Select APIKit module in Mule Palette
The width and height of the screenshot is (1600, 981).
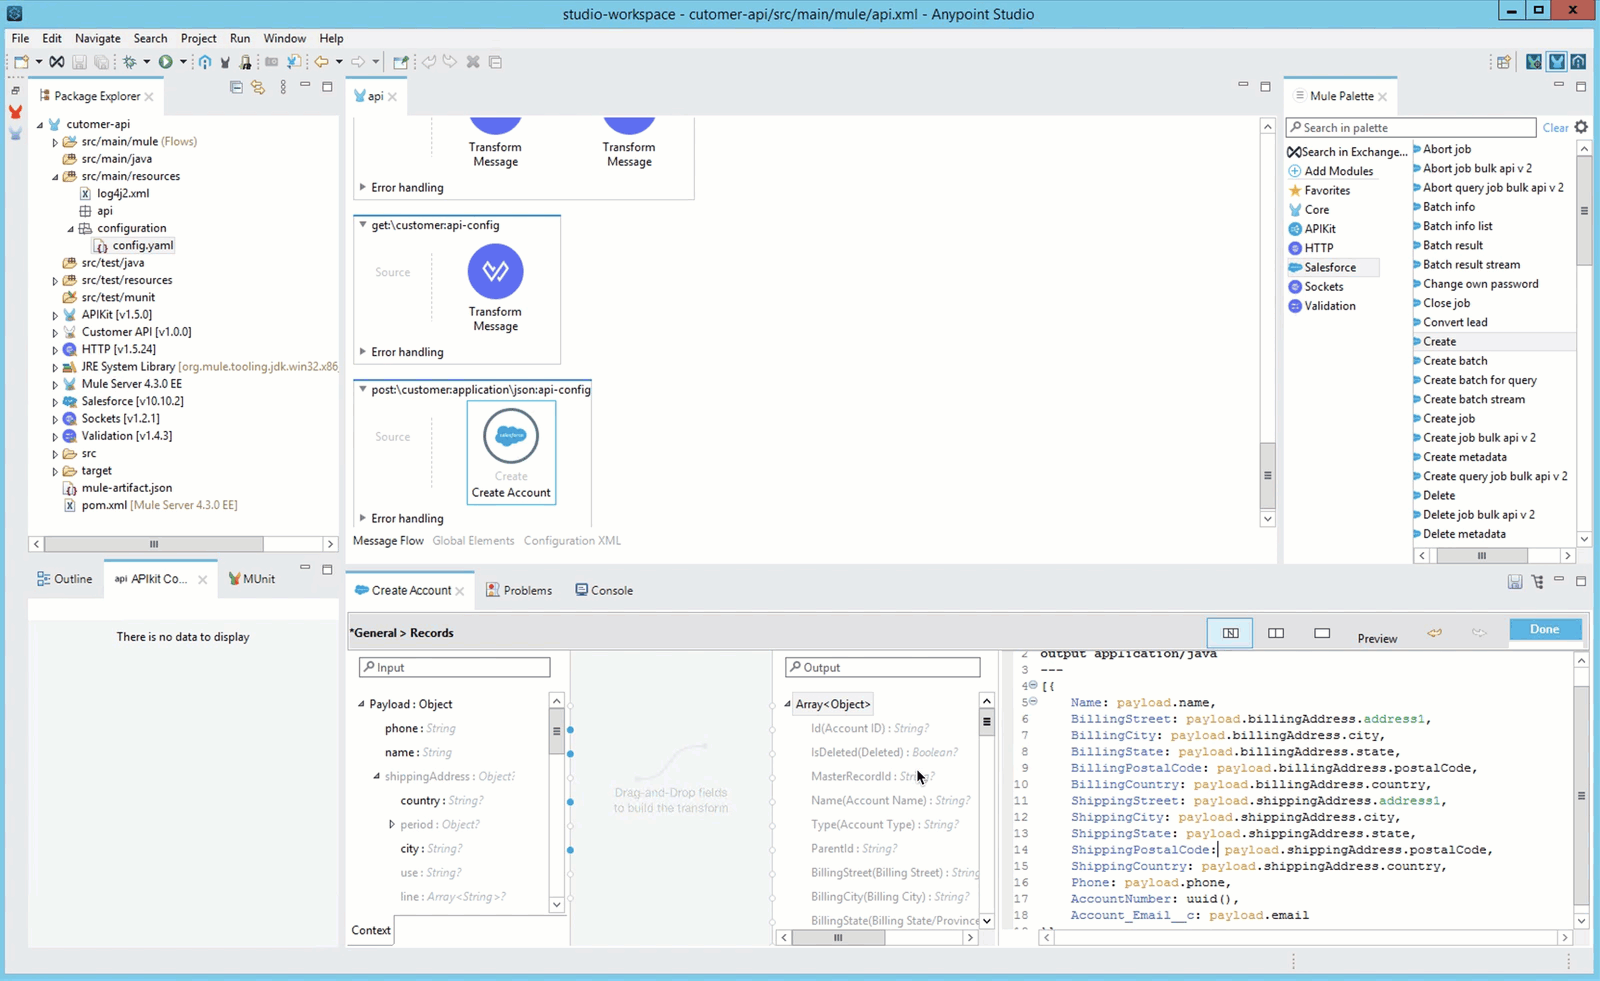click(x=1312, y=229)
